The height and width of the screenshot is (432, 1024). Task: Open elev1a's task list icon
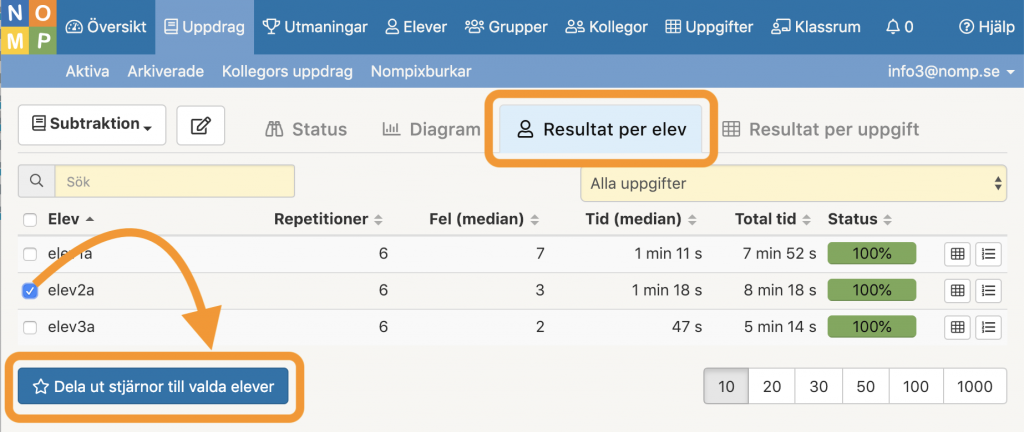[x=988, y=254]
